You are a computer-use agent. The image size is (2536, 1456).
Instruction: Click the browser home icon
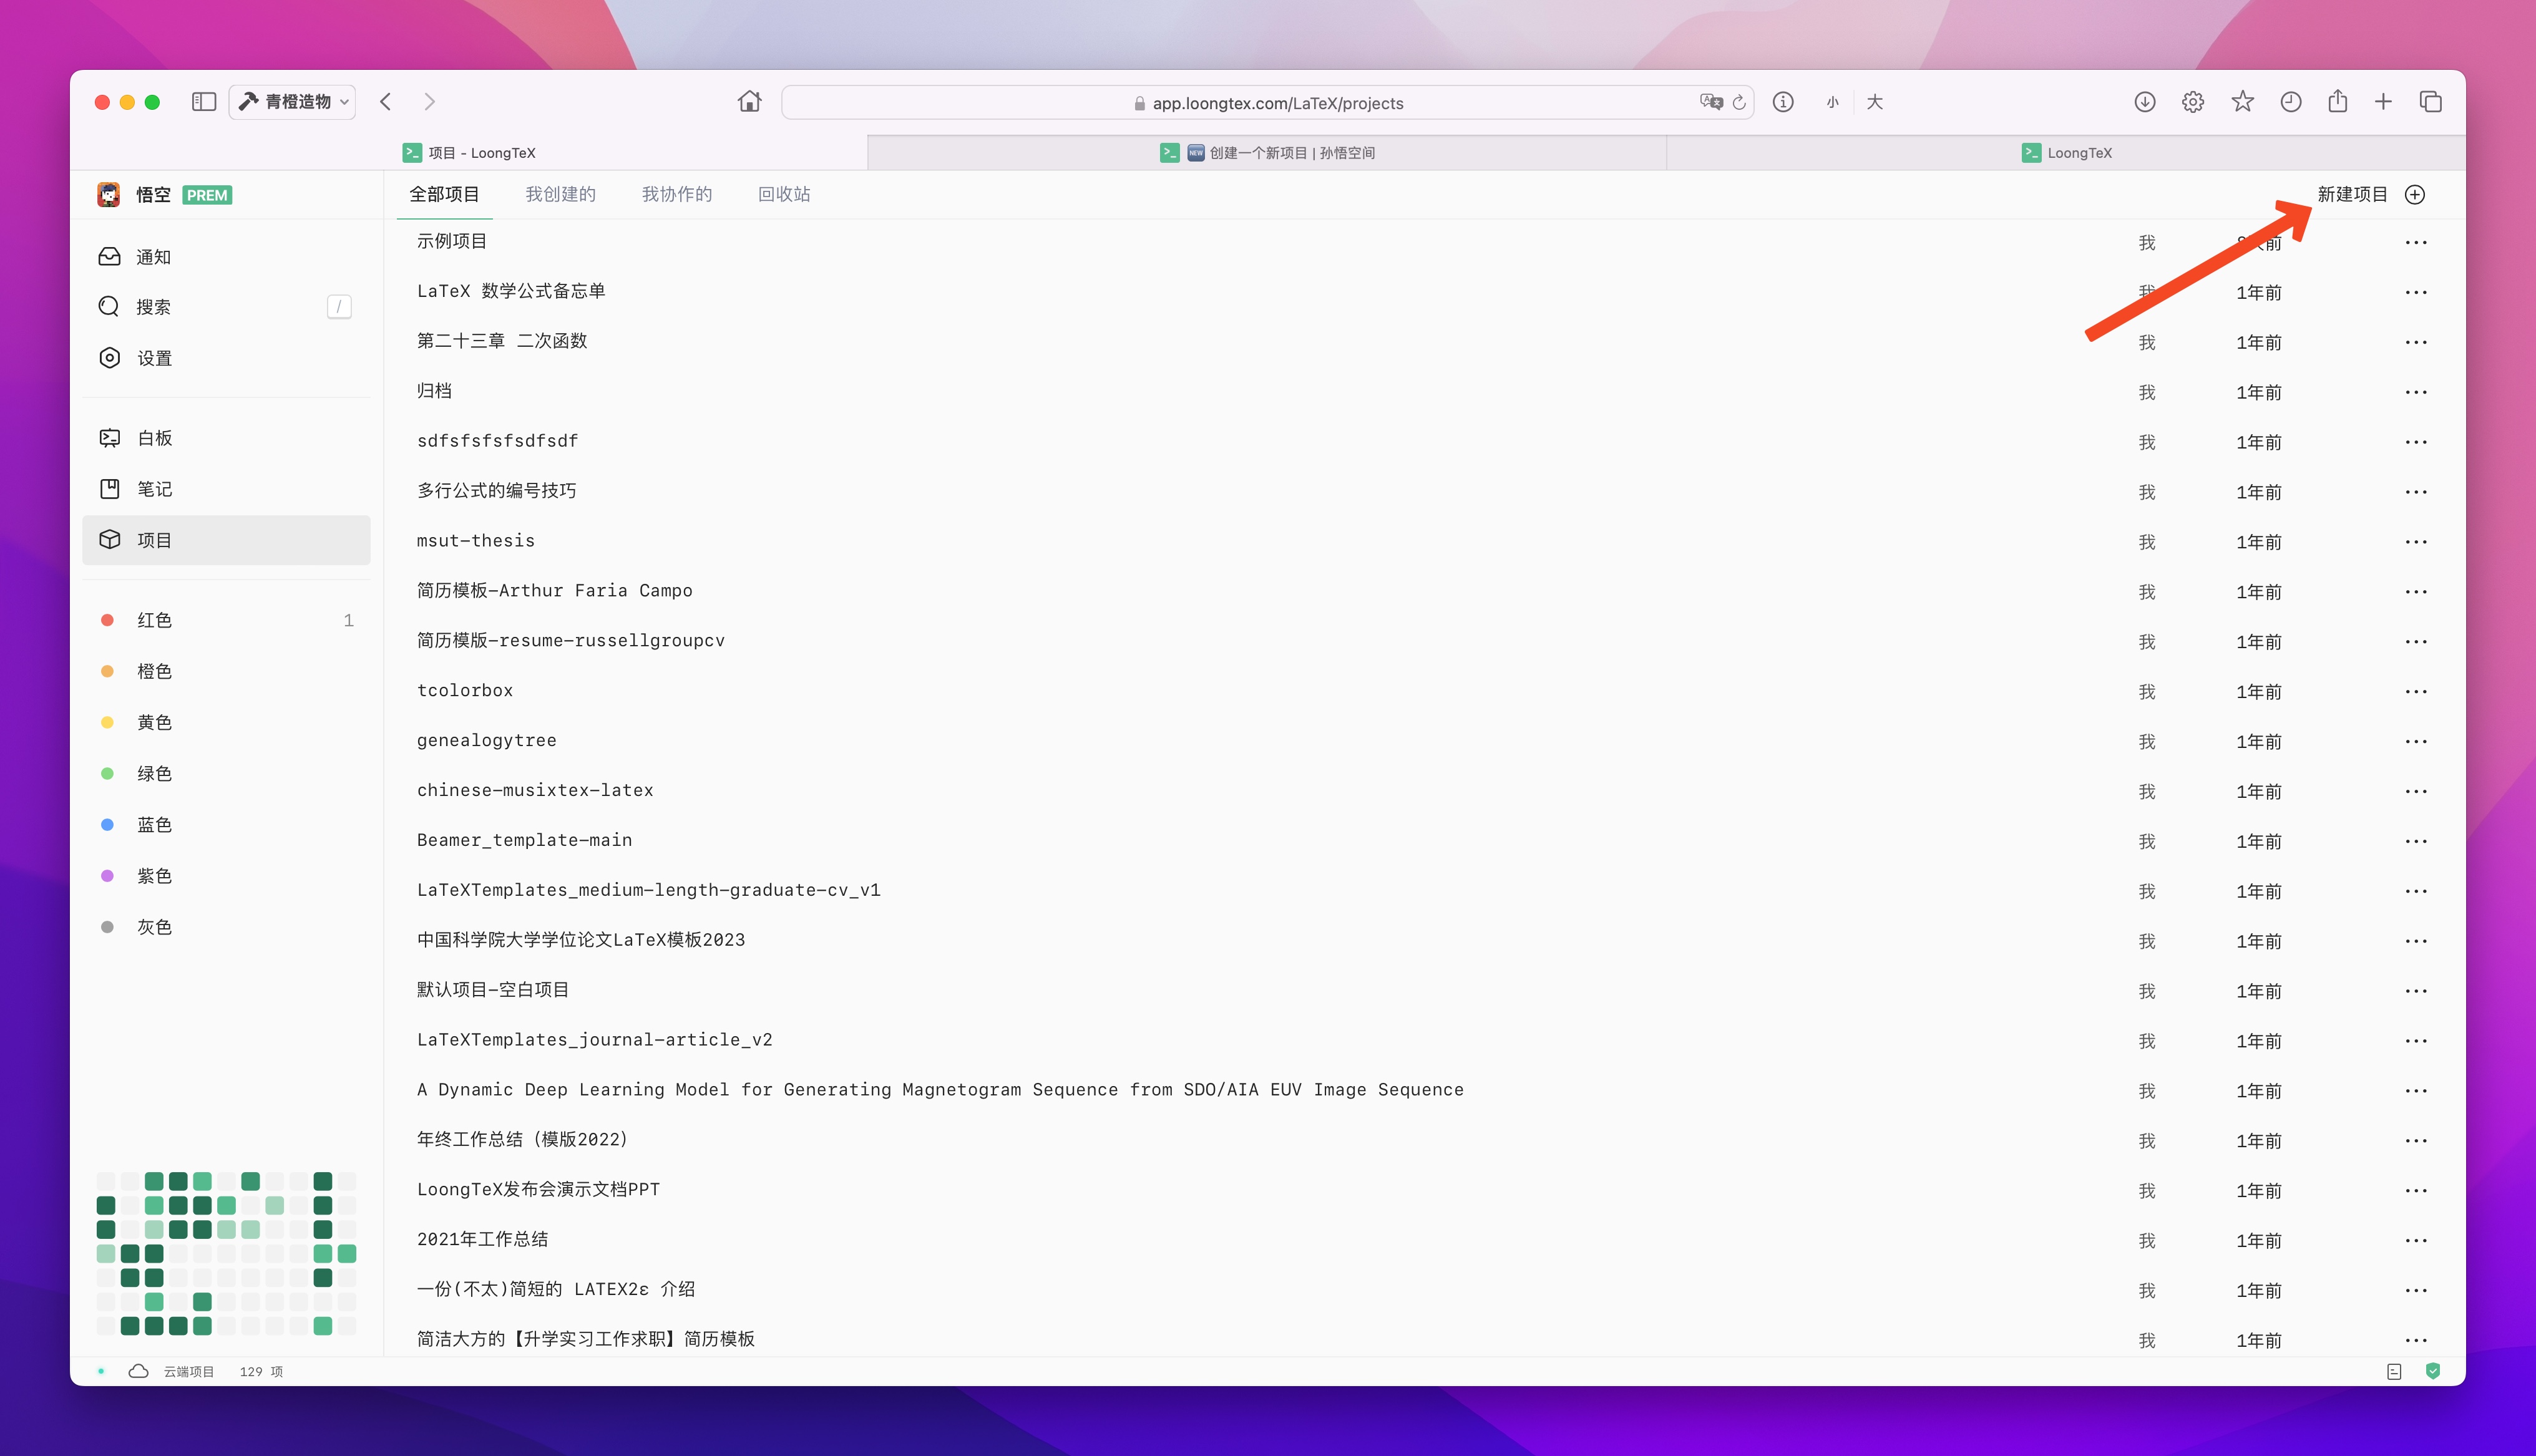coord(749,102)
